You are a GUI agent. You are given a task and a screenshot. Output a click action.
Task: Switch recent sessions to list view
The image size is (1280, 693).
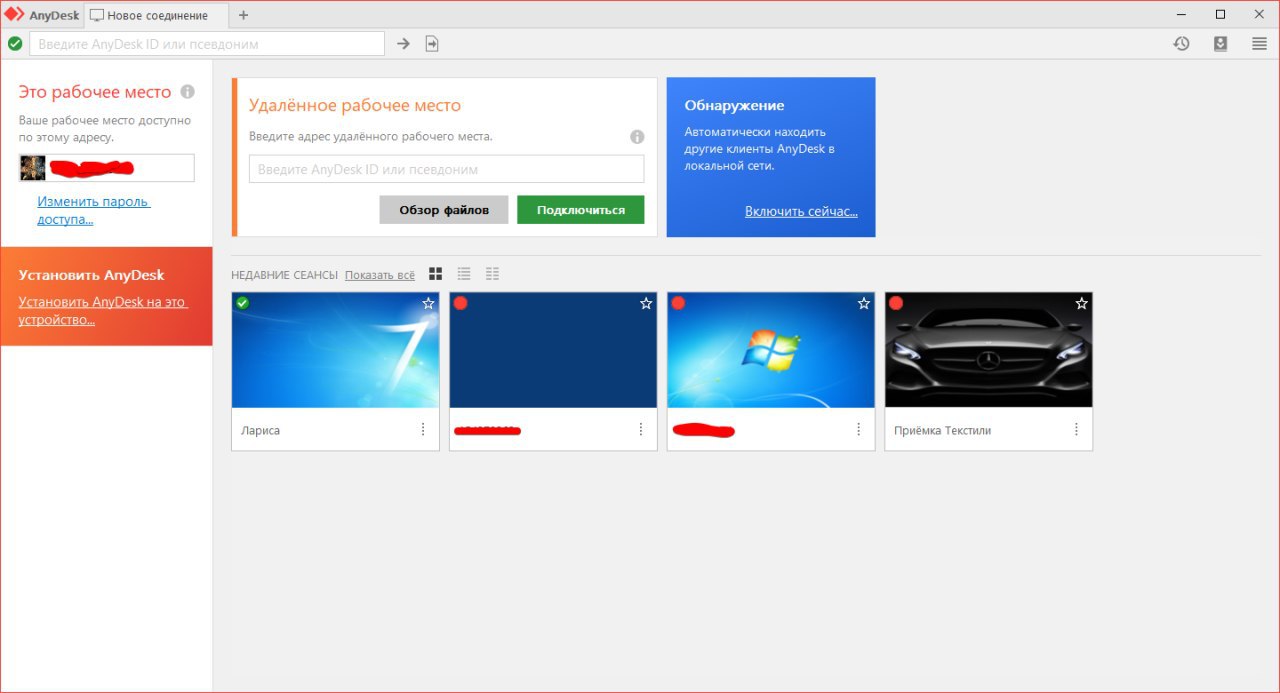[464, 274]
